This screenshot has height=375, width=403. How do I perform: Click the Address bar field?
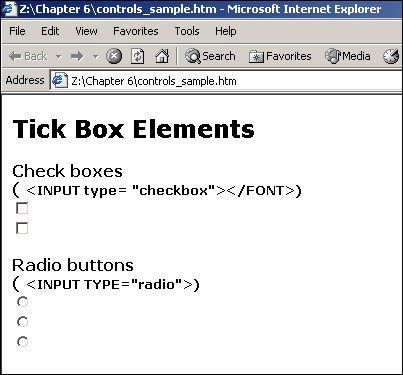point(227,81)
